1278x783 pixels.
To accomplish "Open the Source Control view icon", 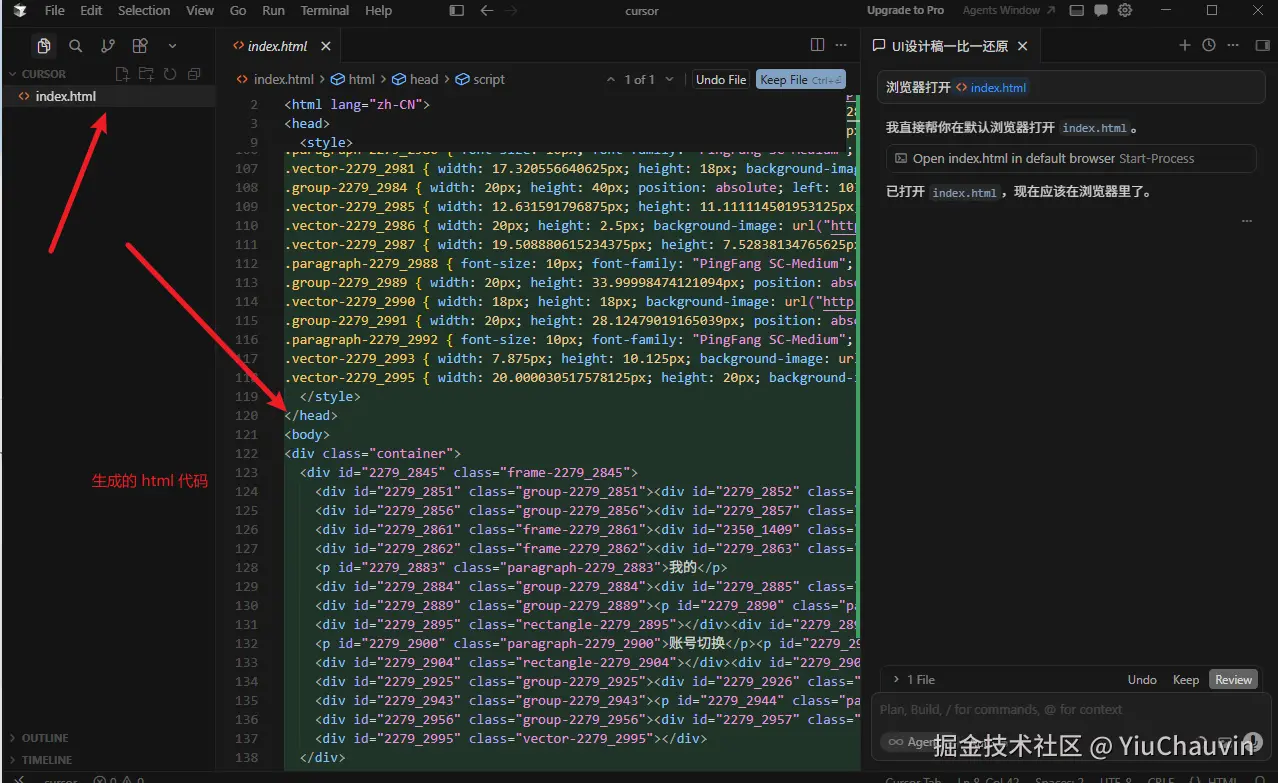I will point(108,46).
